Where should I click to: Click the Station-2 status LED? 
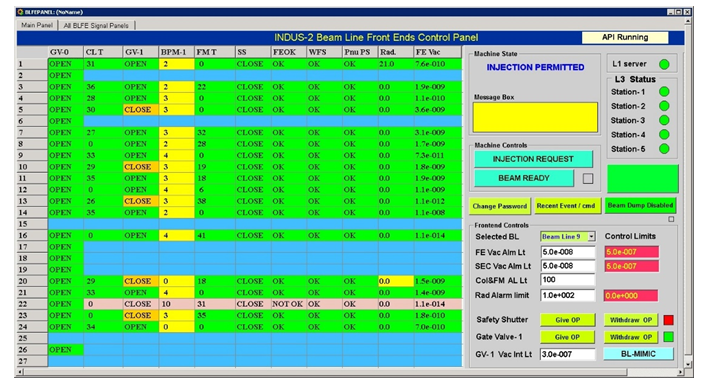(x=664, y=106)
